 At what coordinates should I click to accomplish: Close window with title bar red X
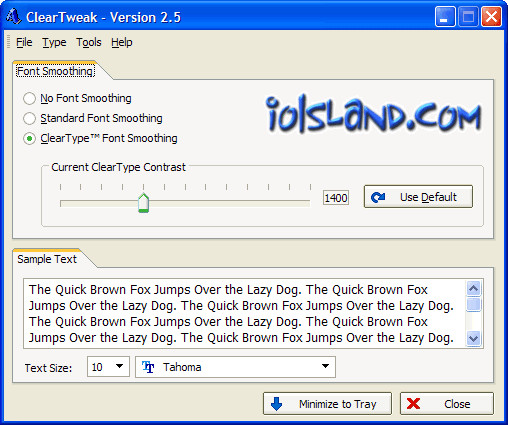(x=491, y=16)
